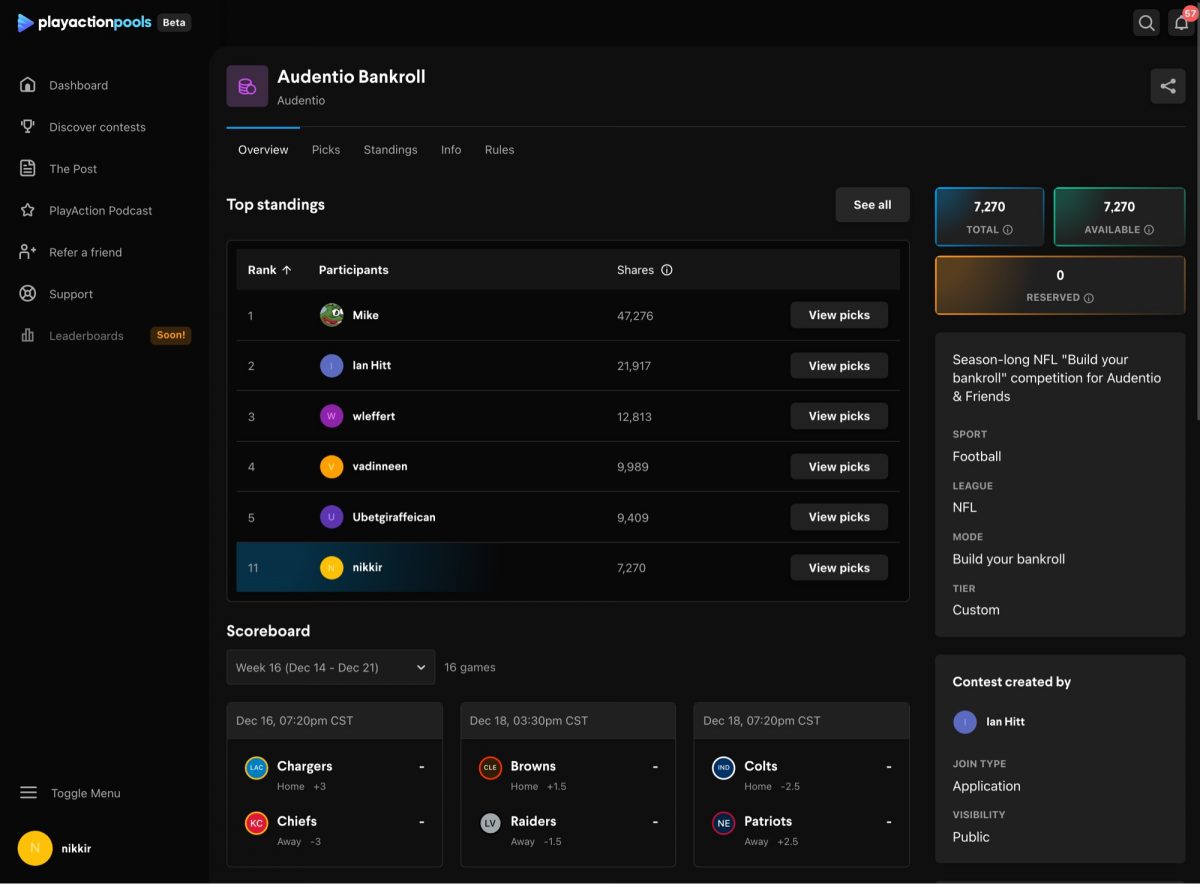Image resolution: width=1200 pixels, height=884 pixels.
Task: Click the Beta badge
Action: coord(174,22)
